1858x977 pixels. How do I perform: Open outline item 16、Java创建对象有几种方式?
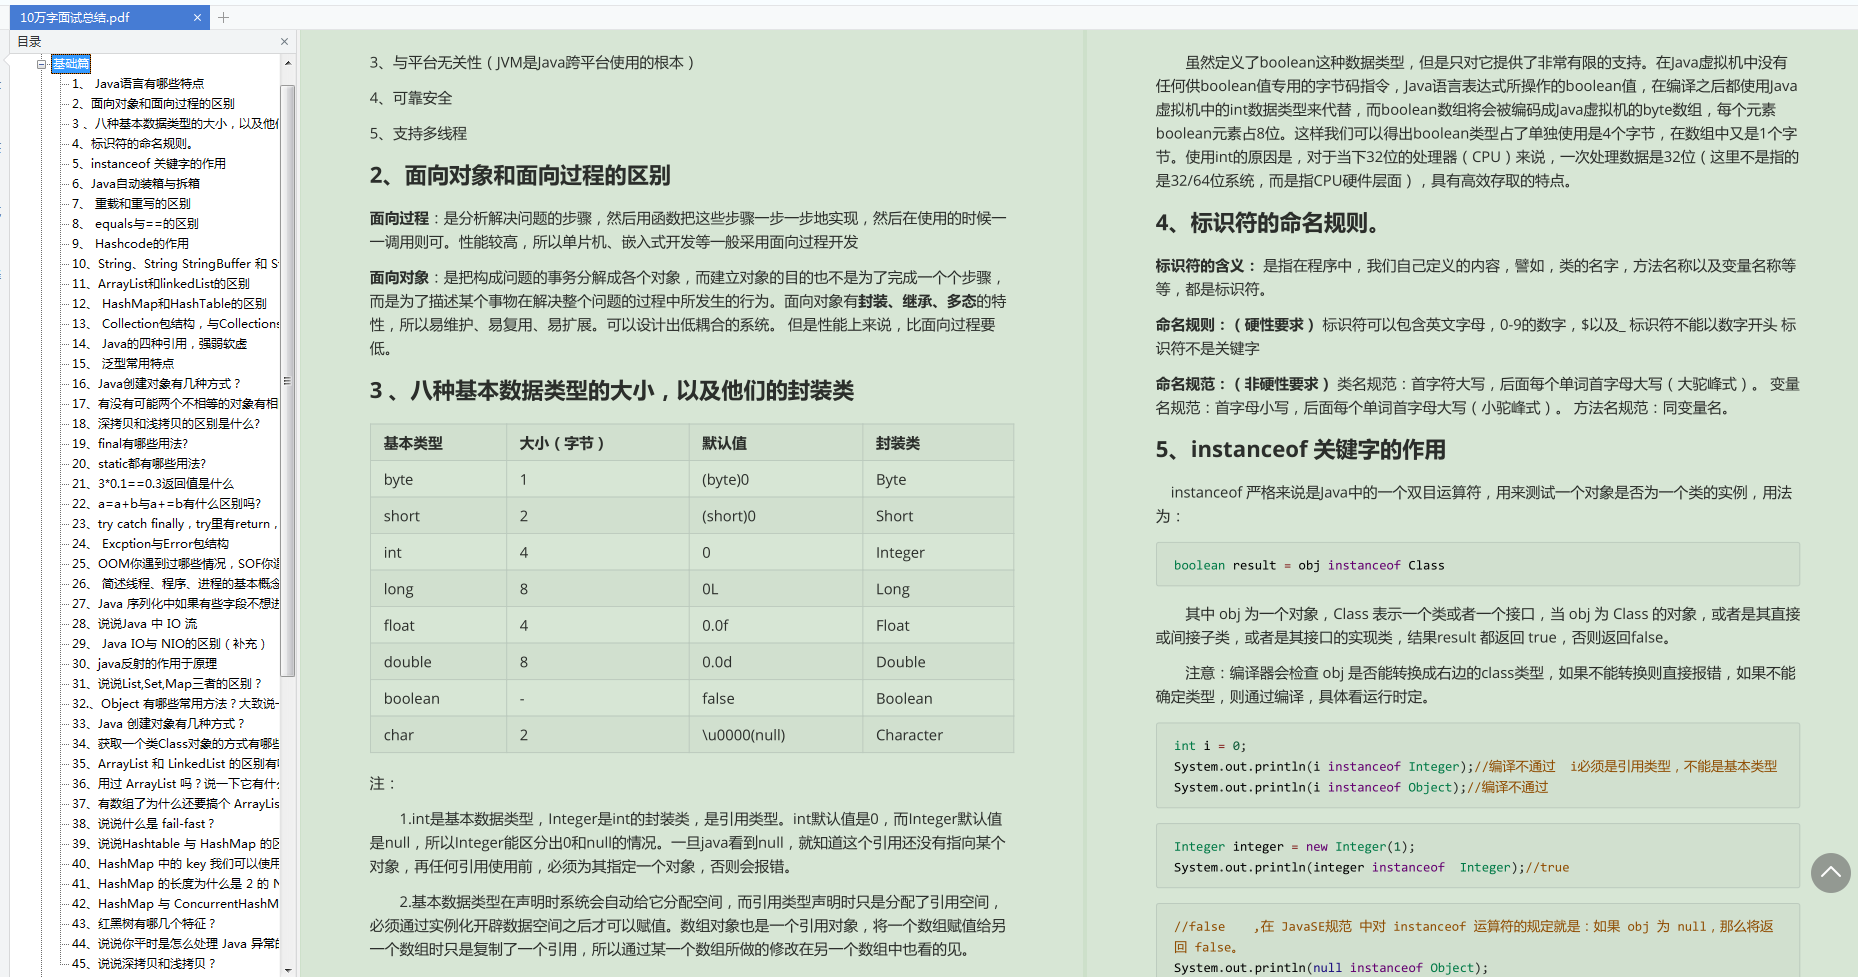pos(156,384)
